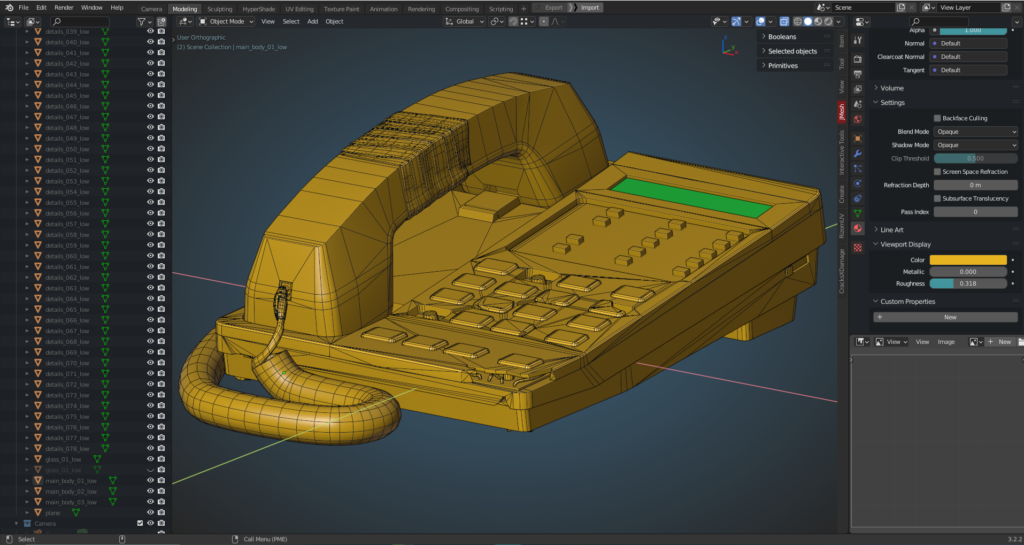Adjust the Alpha slider

coord(973,30)
